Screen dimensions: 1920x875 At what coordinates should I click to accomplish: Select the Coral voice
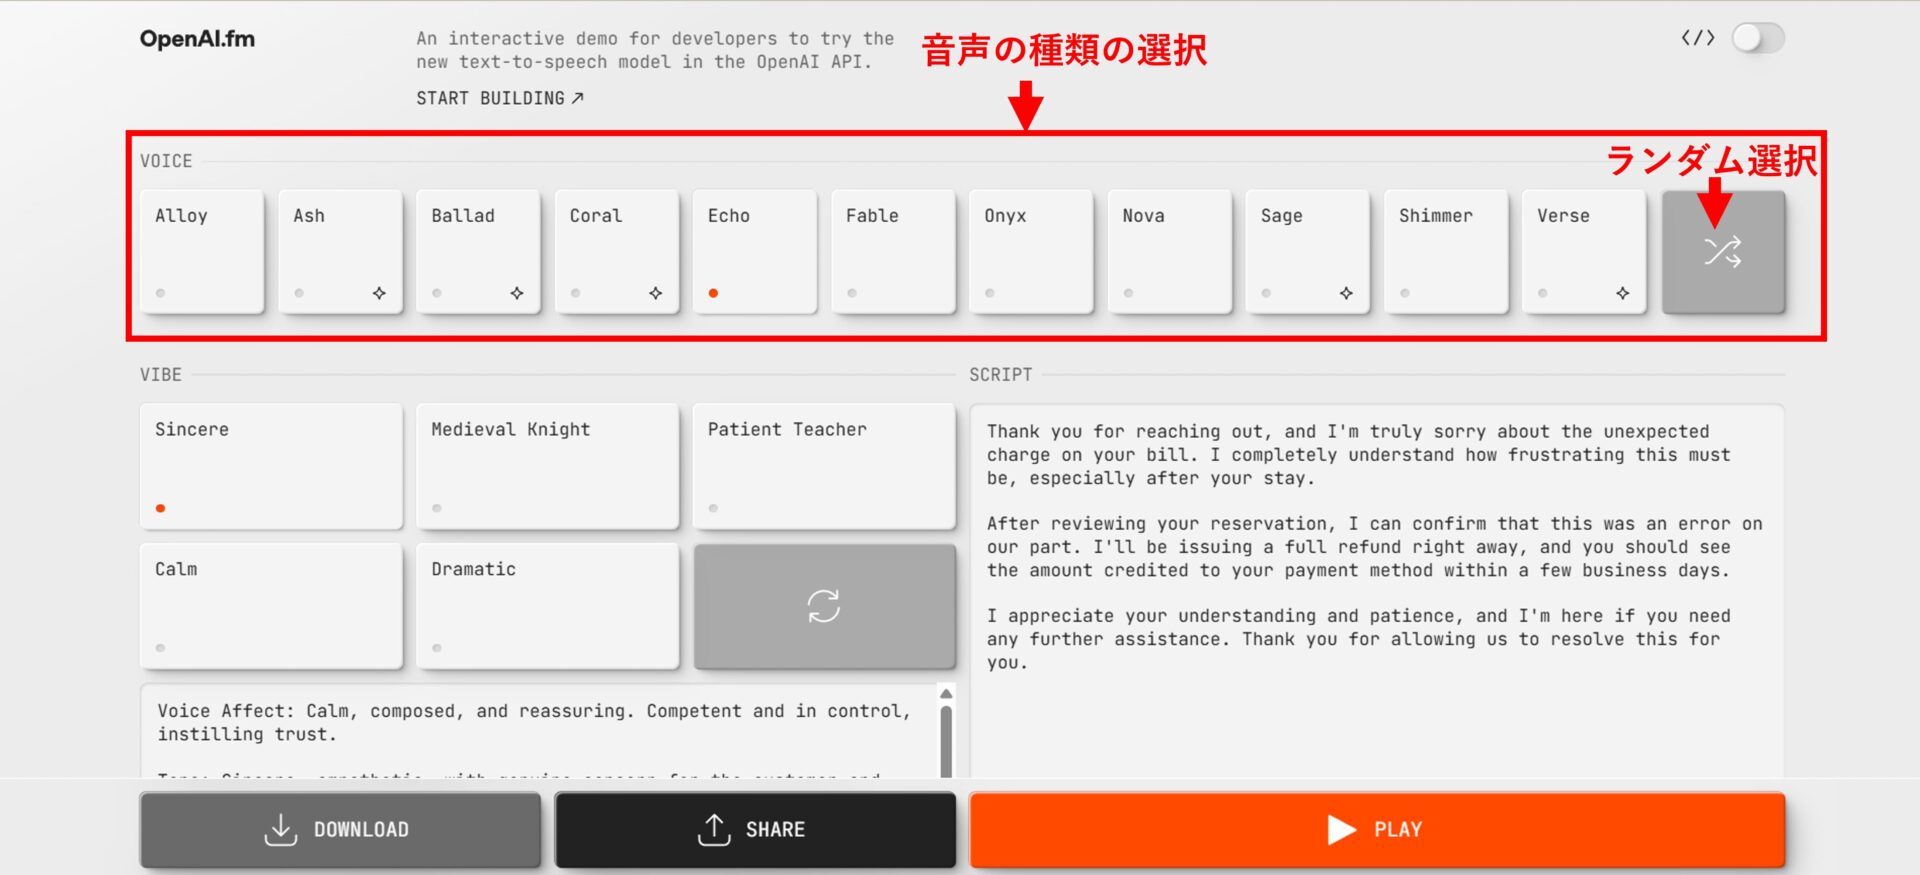(617, 252)
